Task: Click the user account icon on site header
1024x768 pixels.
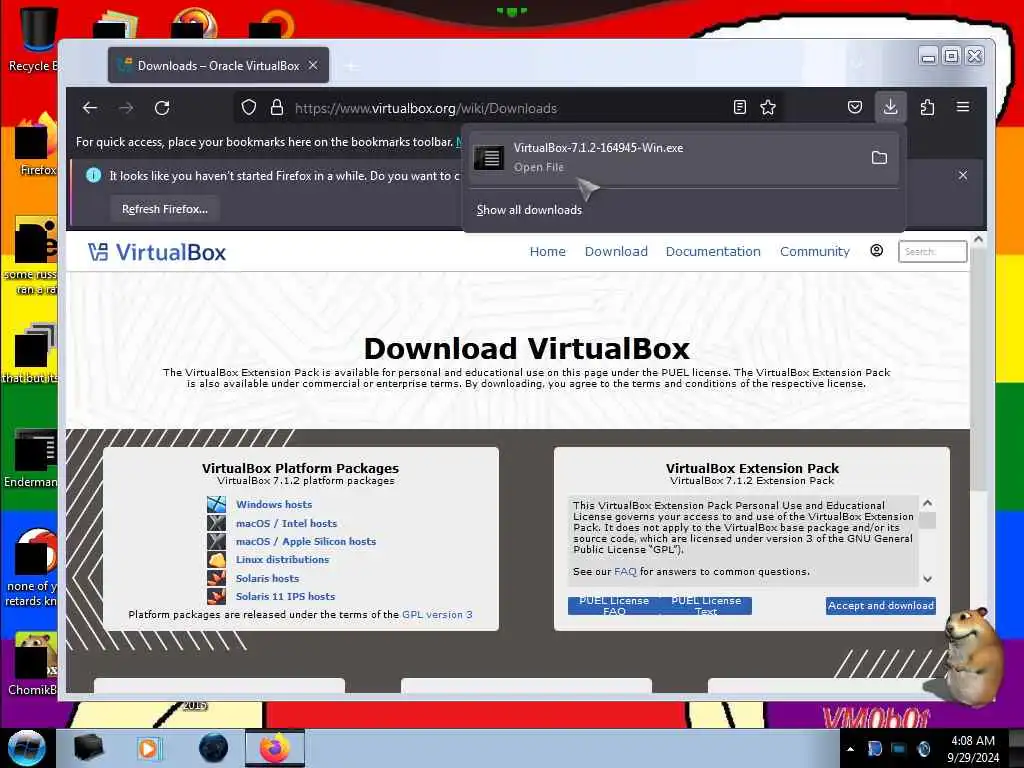Action: click(x=876, y=251)
